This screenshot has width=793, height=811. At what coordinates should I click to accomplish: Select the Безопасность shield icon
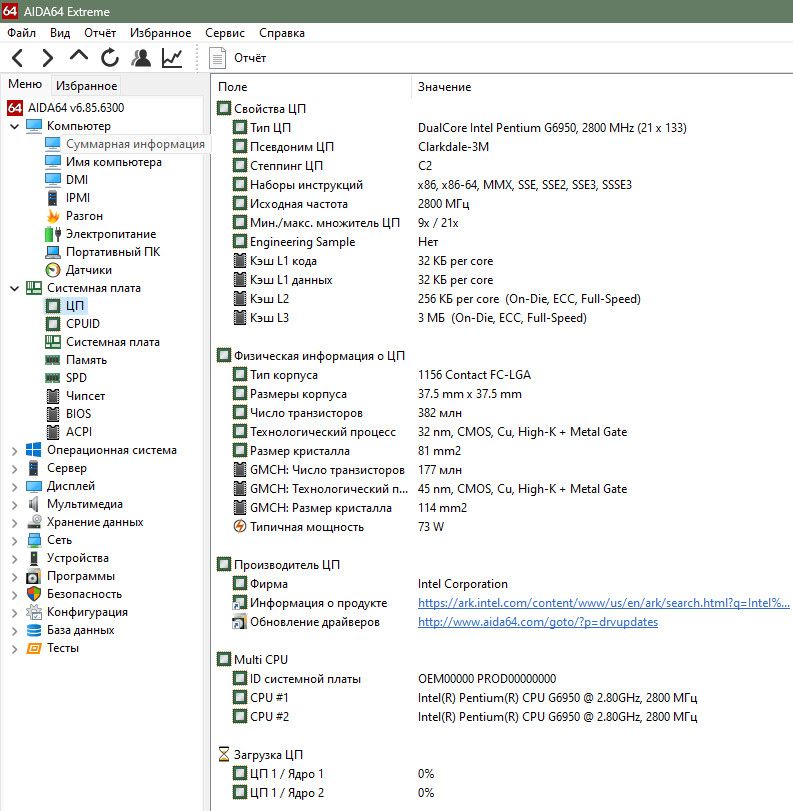pyautogui.click(x=34, y=594)
